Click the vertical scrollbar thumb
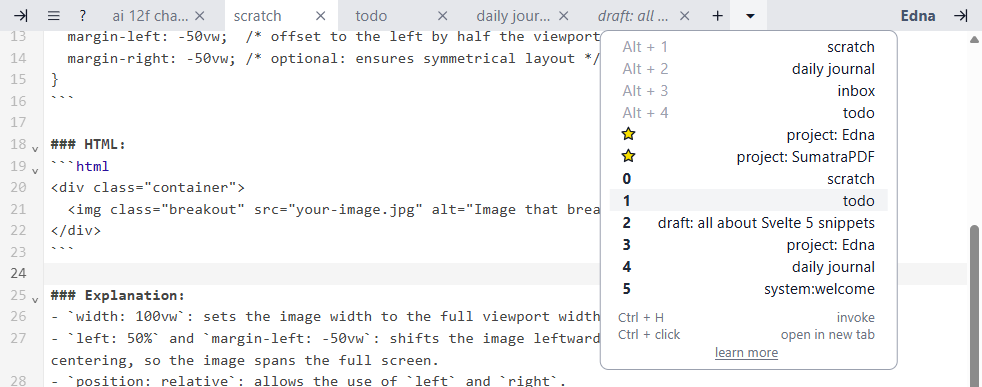982x387 pixels. point(974,301)
